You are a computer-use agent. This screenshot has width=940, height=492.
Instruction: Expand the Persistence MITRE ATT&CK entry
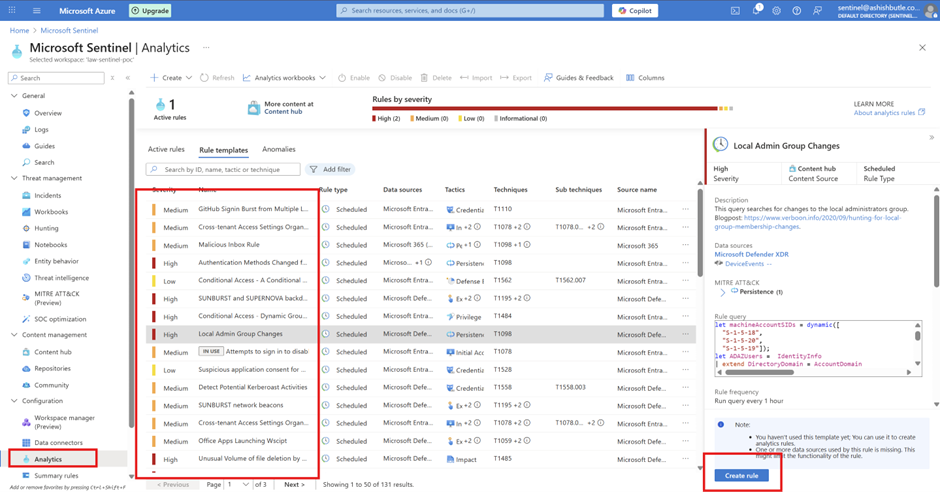pos(722,293)
